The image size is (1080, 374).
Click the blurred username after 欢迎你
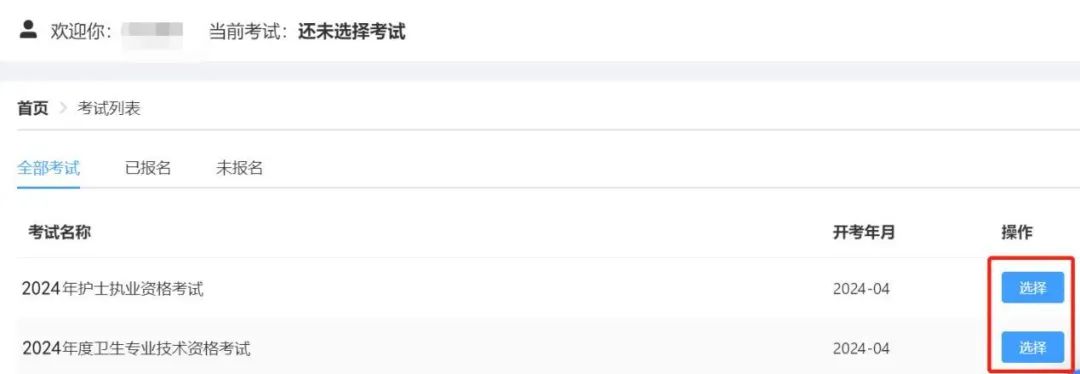[152, 30]
